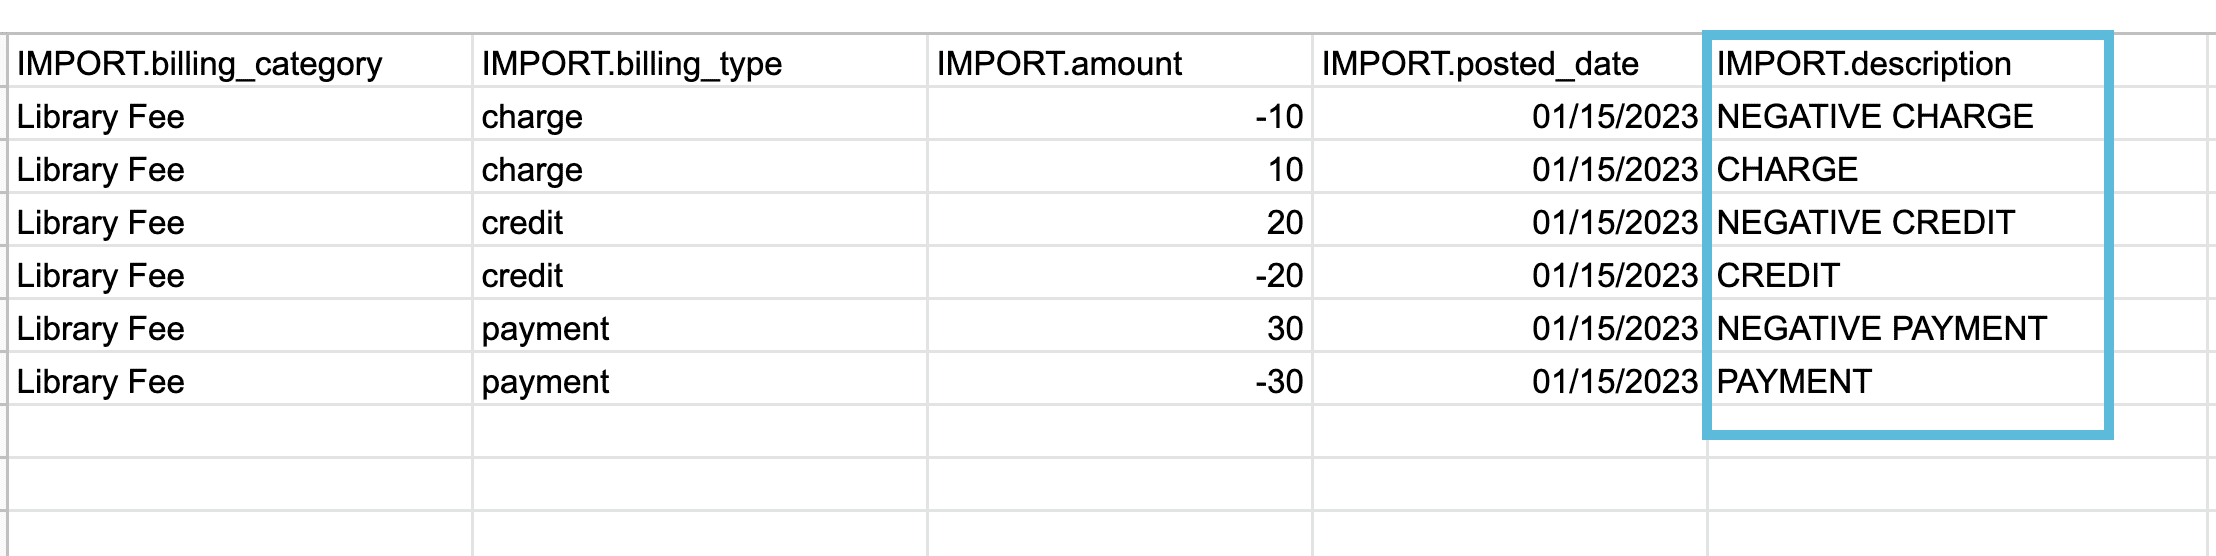Select the amount cell showing positive 10

click(x=1120, y=170)
